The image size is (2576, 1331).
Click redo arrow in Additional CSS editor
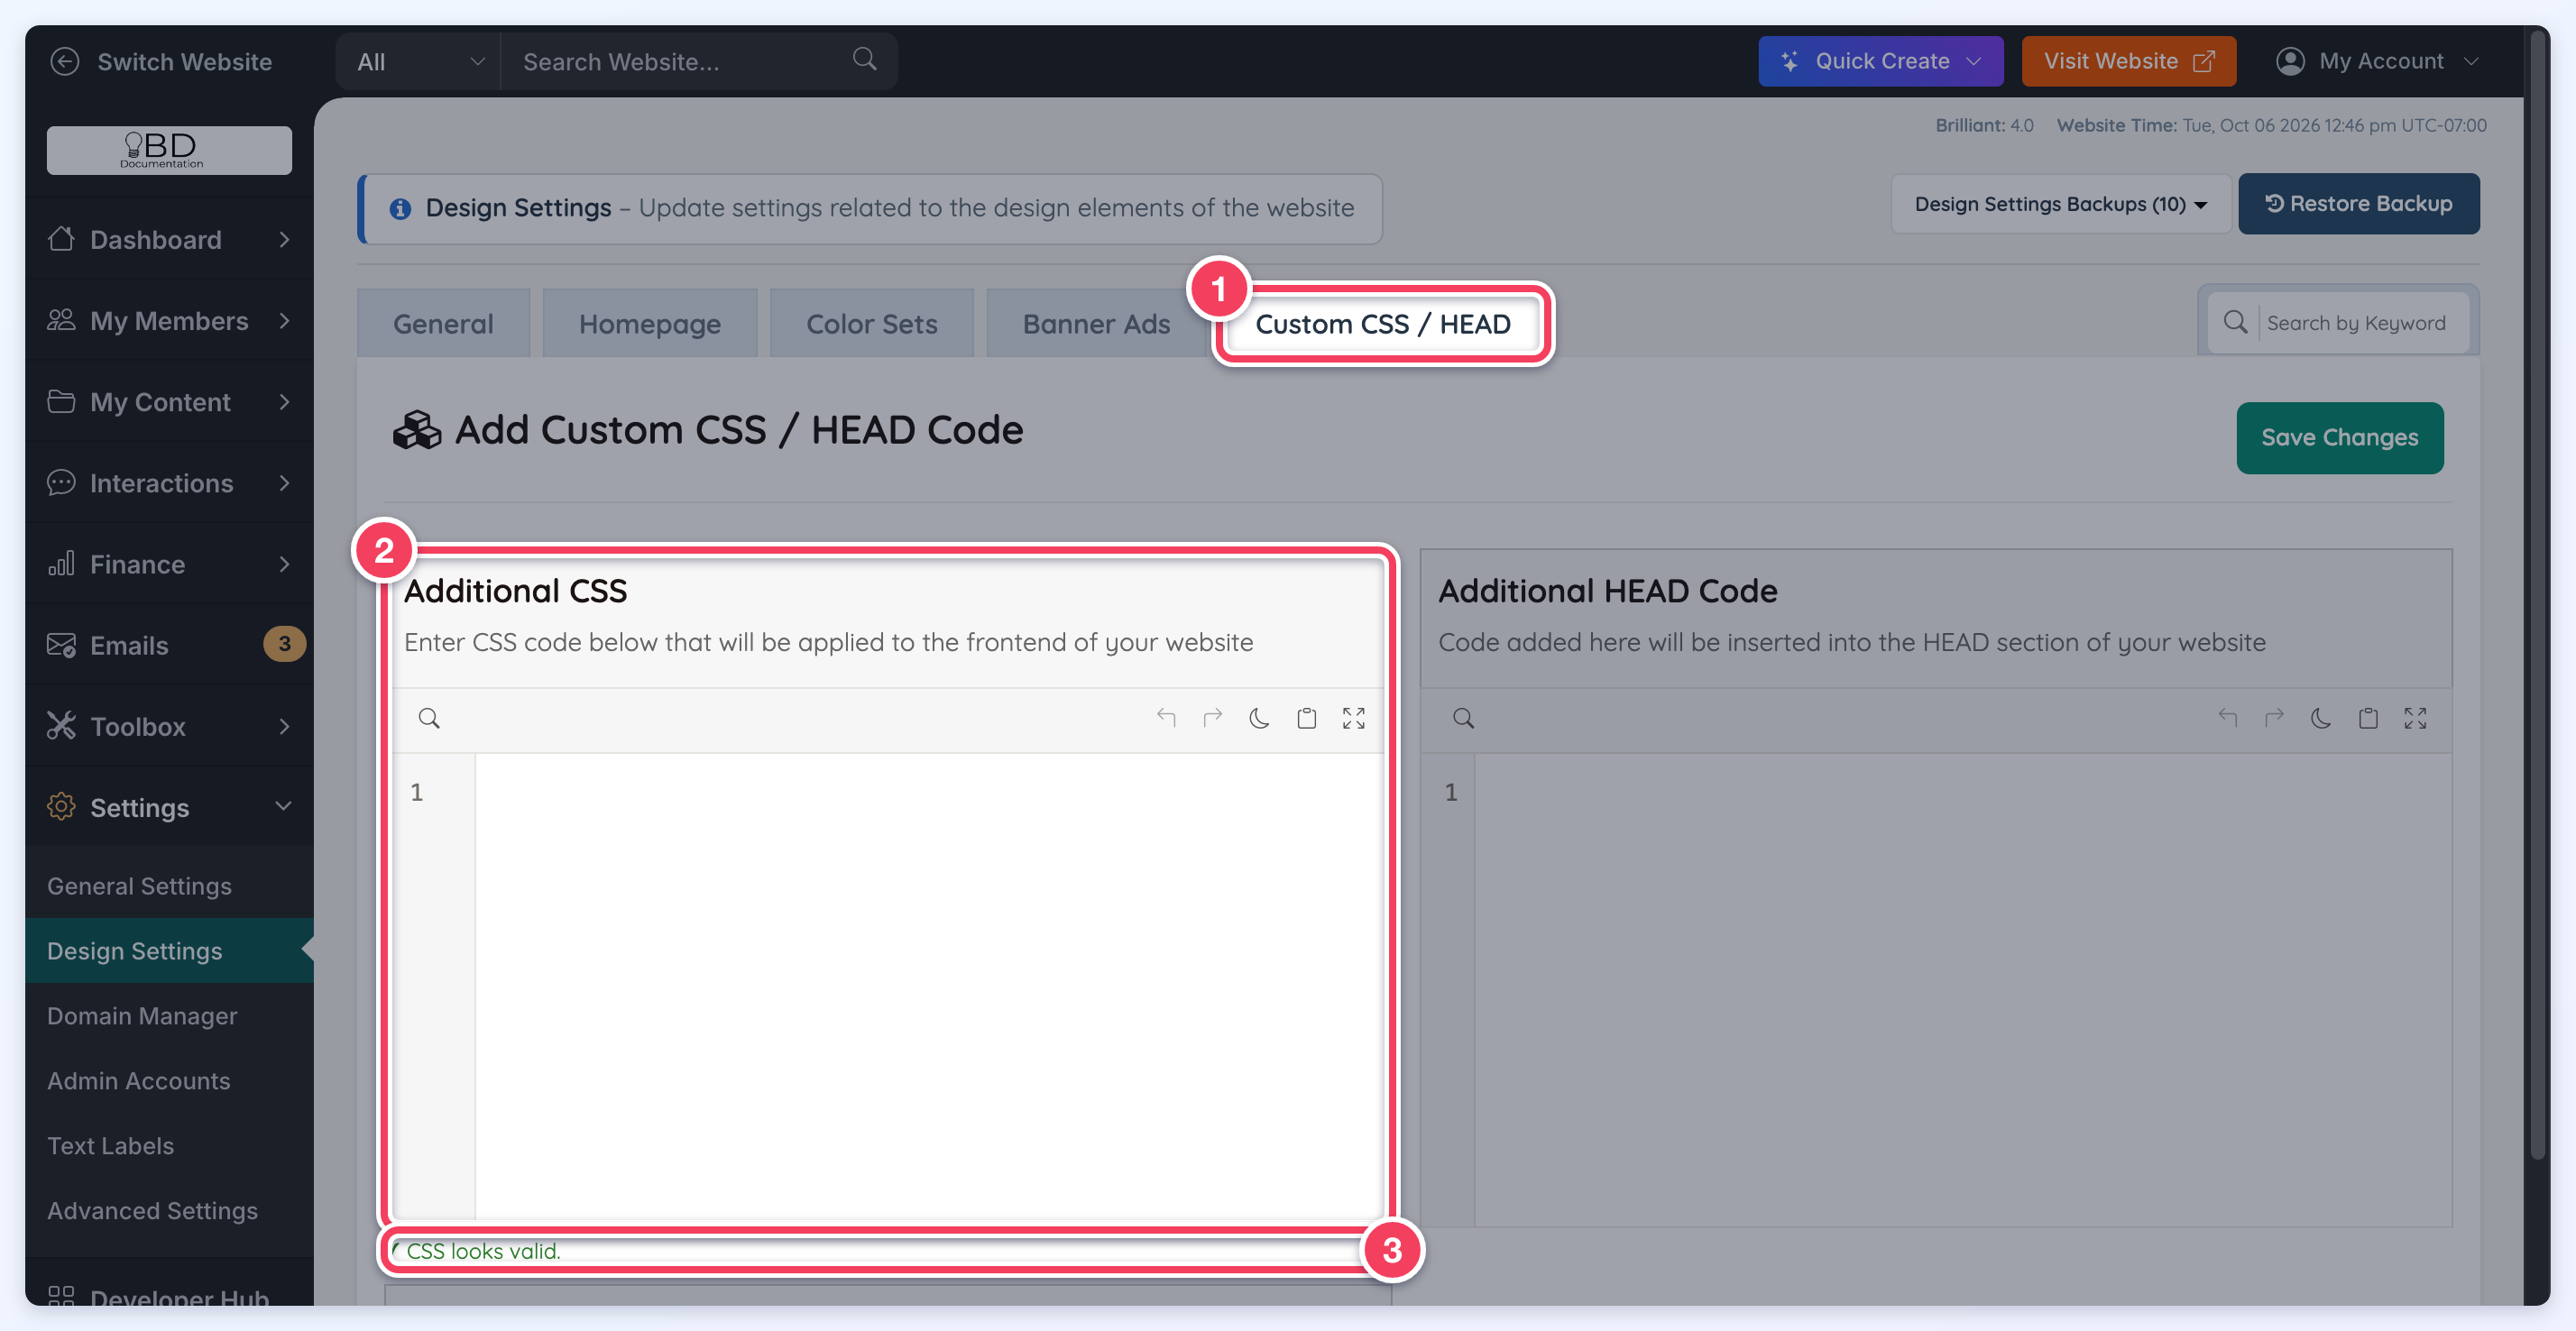tap(1213, 717)
